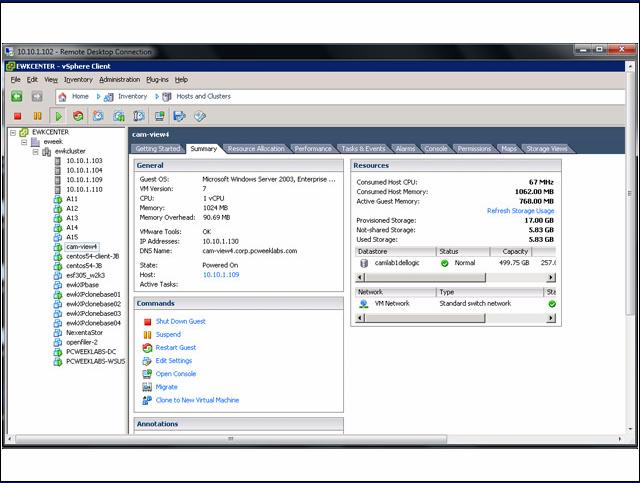This screenshot has height=483, width=640.
Task: Click the red Power Off toolbar icon
Action: pyautogui.click(x=17, y=116)
